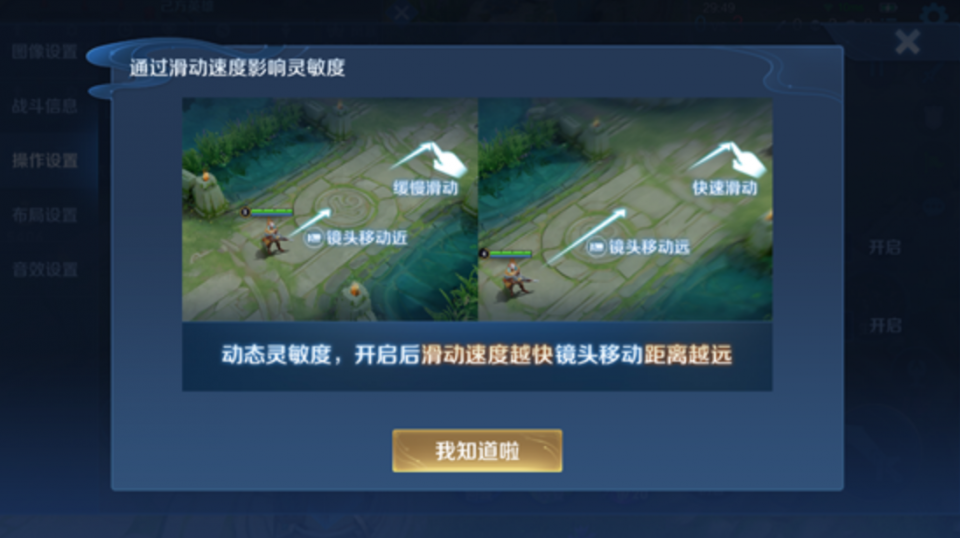Click the dimmed X icon in the top bar
960x538 pixels.
point(402,12)
